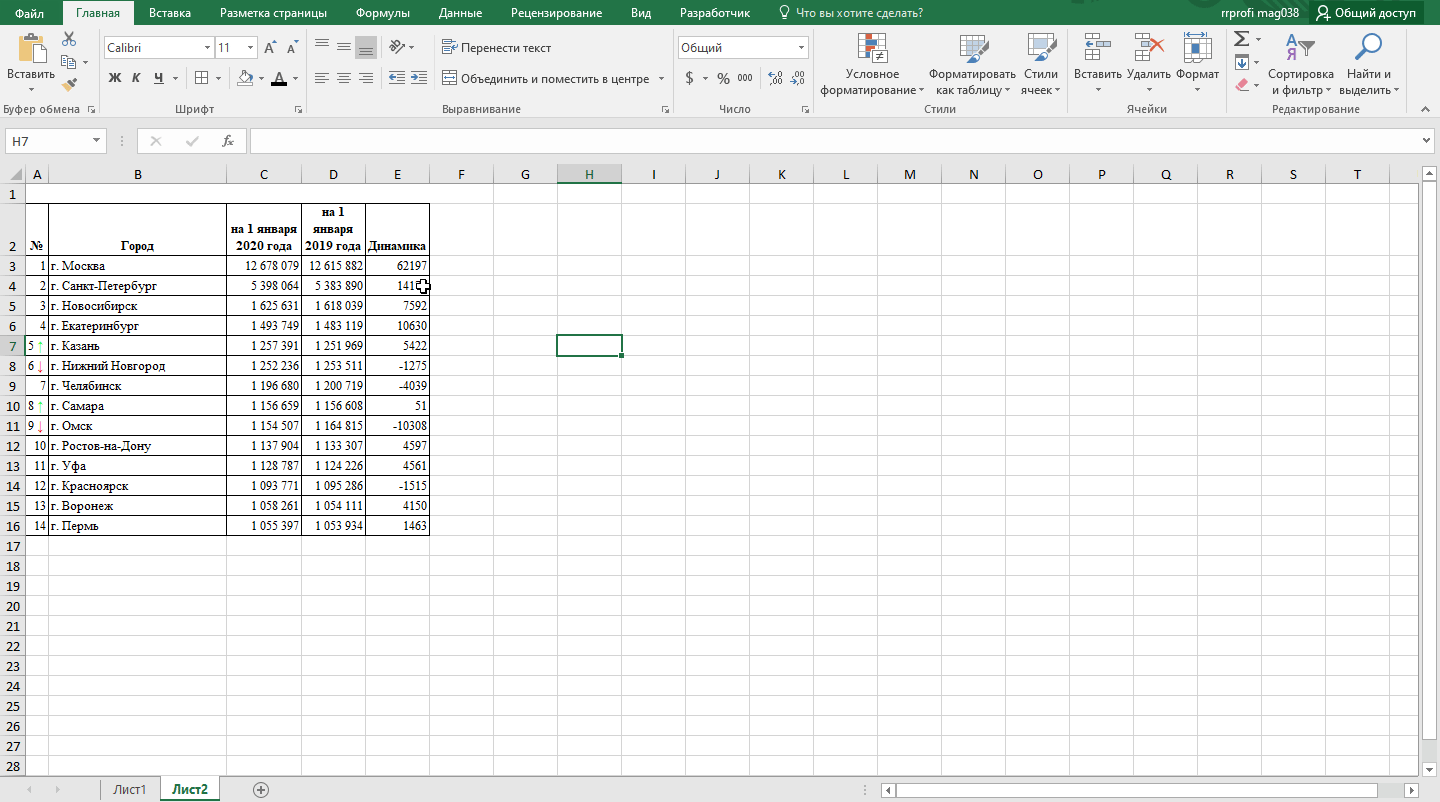
Task: Apply fill color with paint bucket
Action: pyautogui.click(x=245, y=78)
